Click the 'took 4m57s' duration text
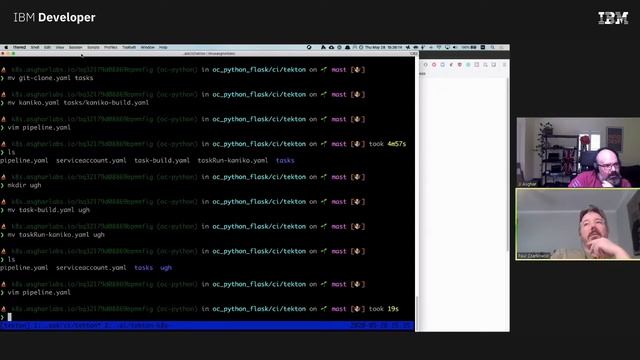 387,144
